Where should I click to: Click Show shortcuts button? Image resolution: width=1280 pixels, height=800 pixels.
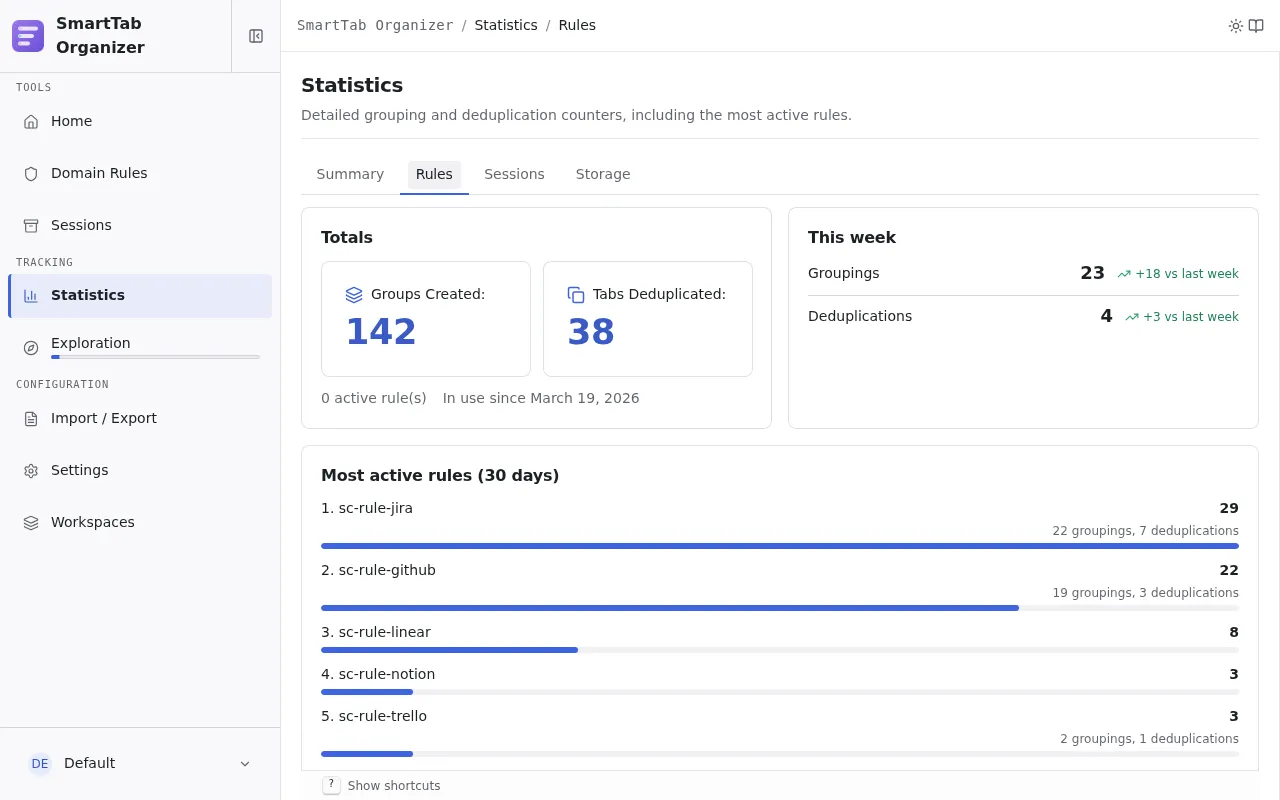(x=382, y=785)
